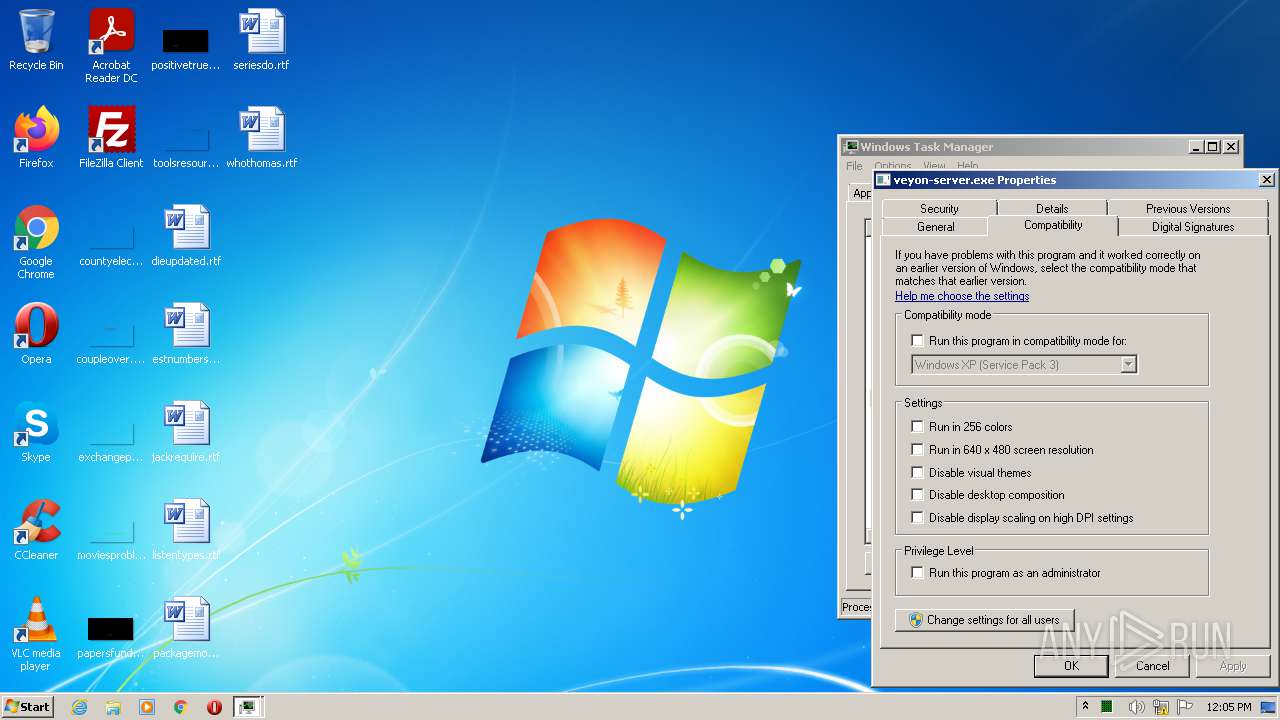Open the Recycle Bin desktop icon
Image resolution: width=1280 pixels, height=720 pixels.
point(36,40)
